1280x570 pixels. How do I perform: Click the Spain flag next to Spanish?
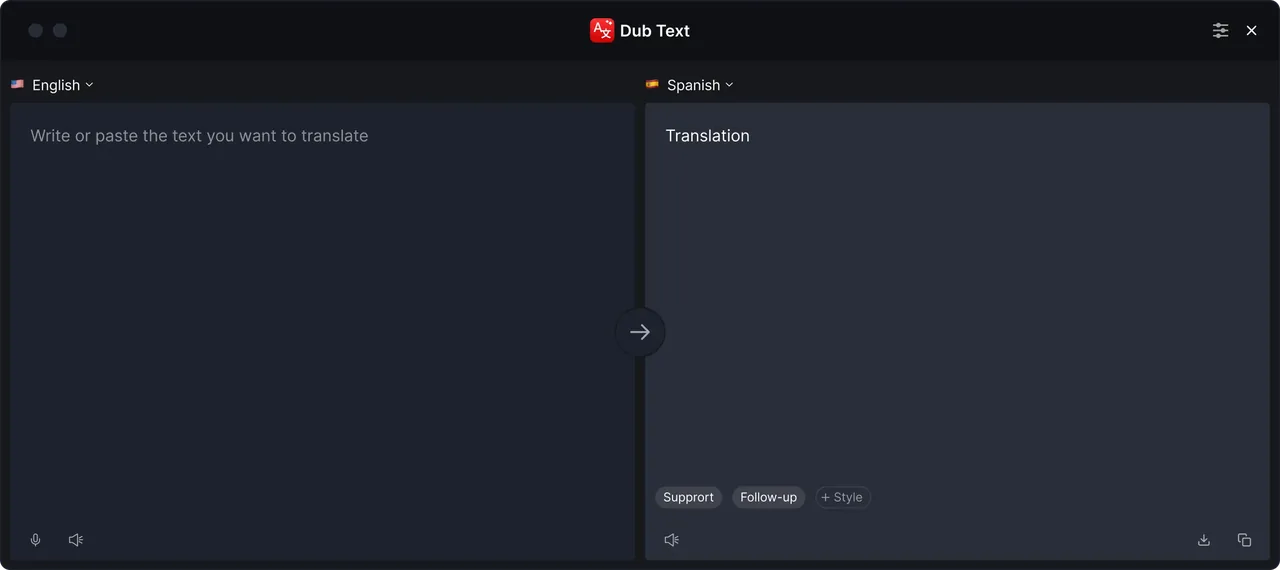652,85
